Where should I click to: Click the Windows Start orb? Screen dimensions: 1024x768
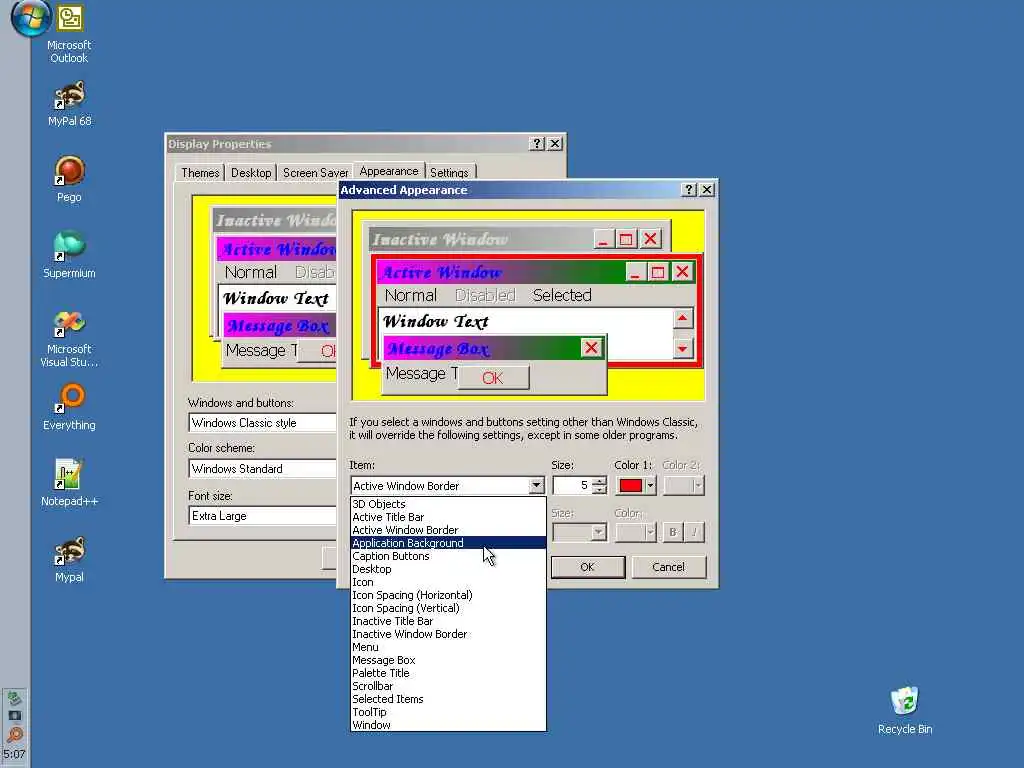pyautogui.click(x=30, y=18)
